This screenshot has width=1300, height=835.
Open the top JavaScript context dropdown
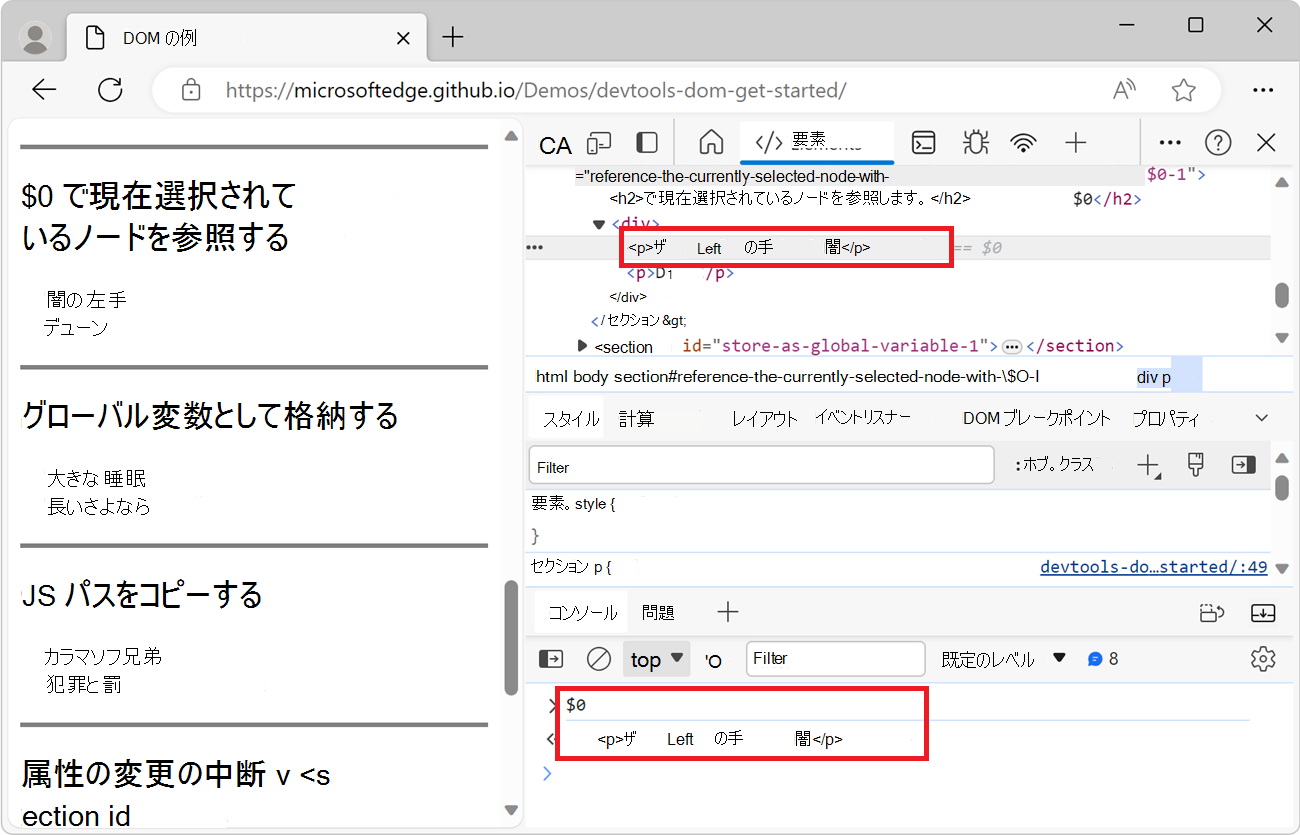pos(655,658)
